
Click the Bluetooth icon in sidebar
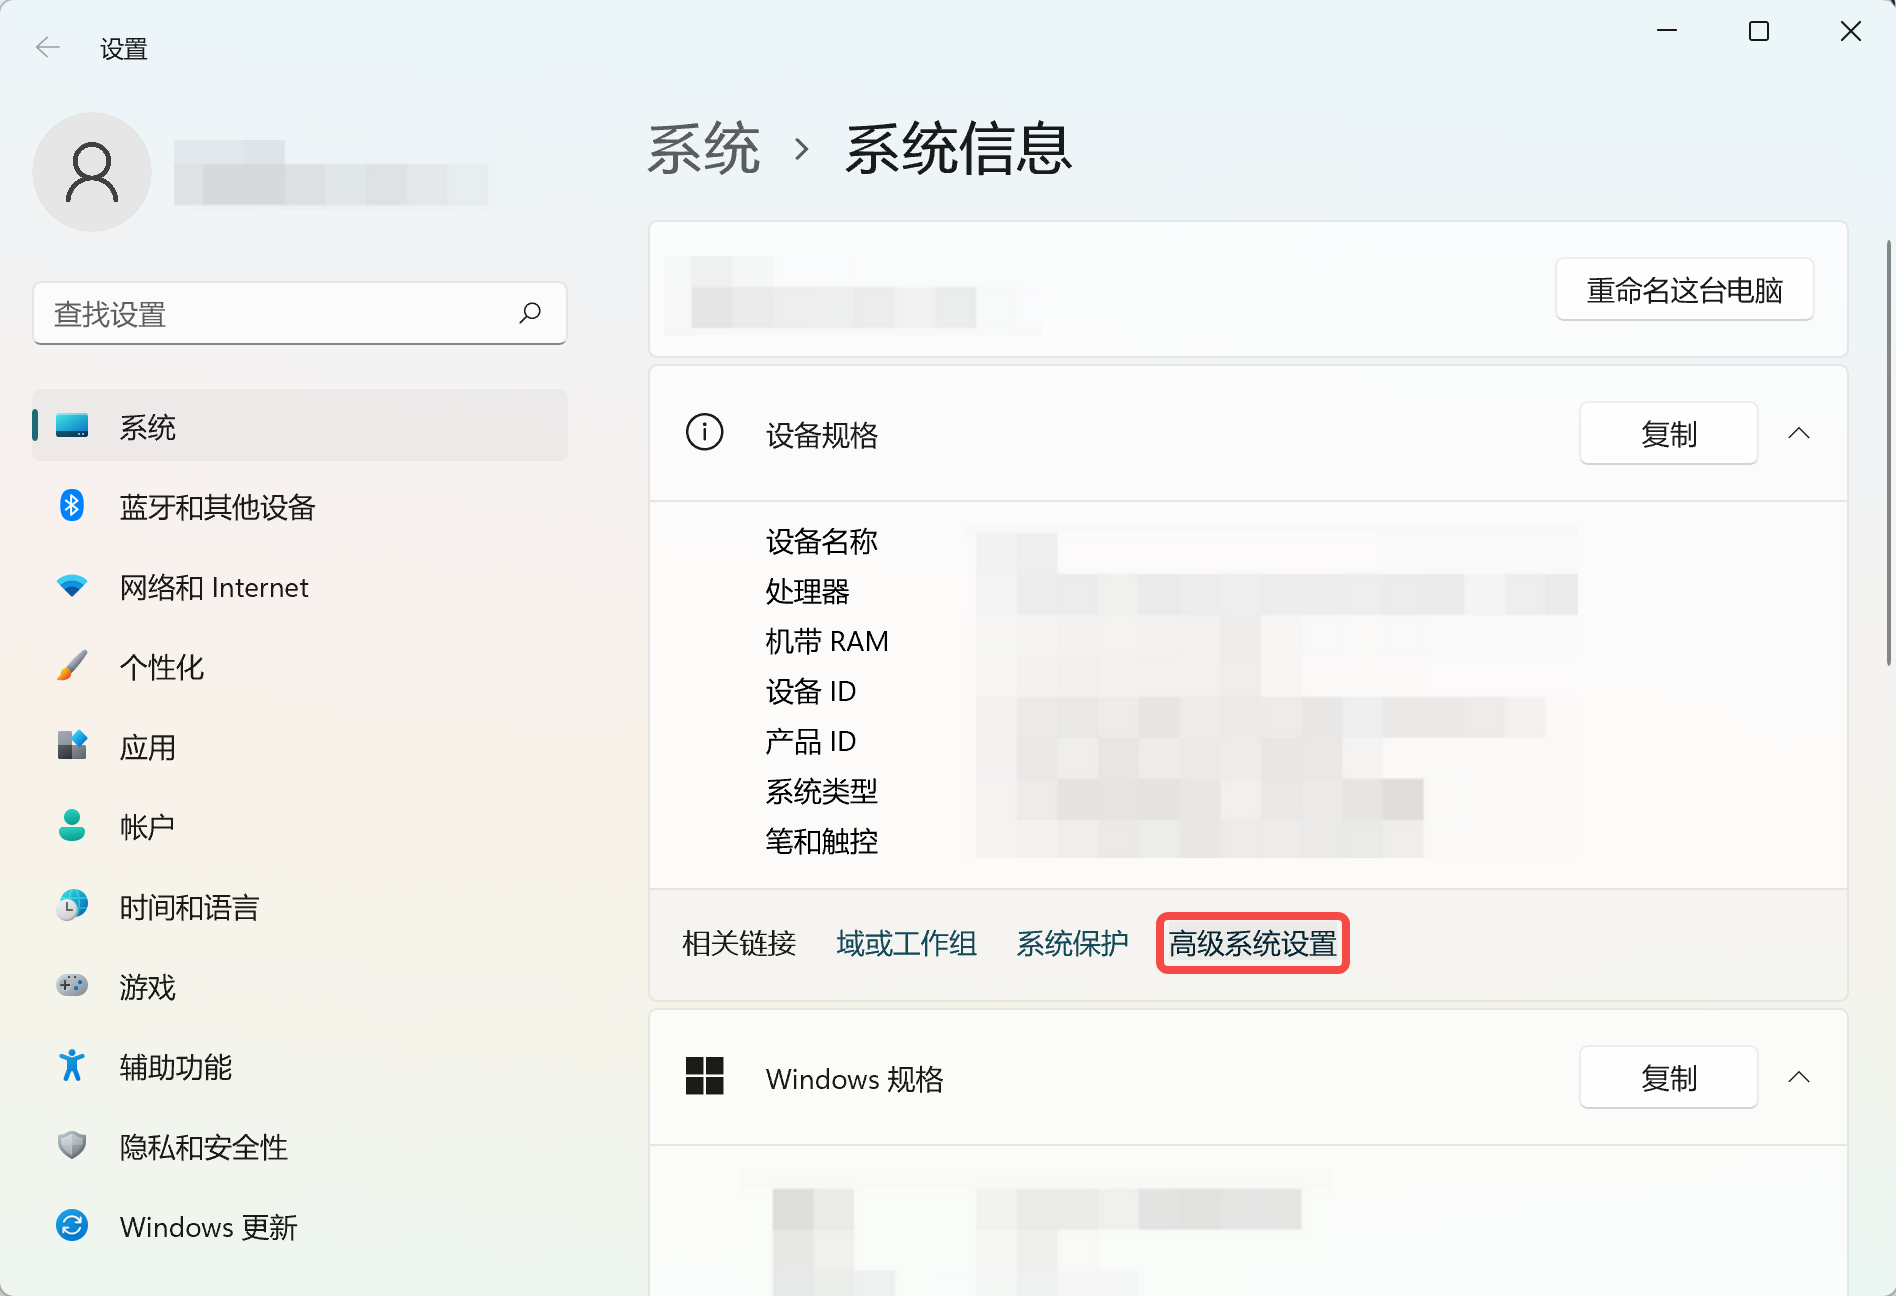point(72,506)
